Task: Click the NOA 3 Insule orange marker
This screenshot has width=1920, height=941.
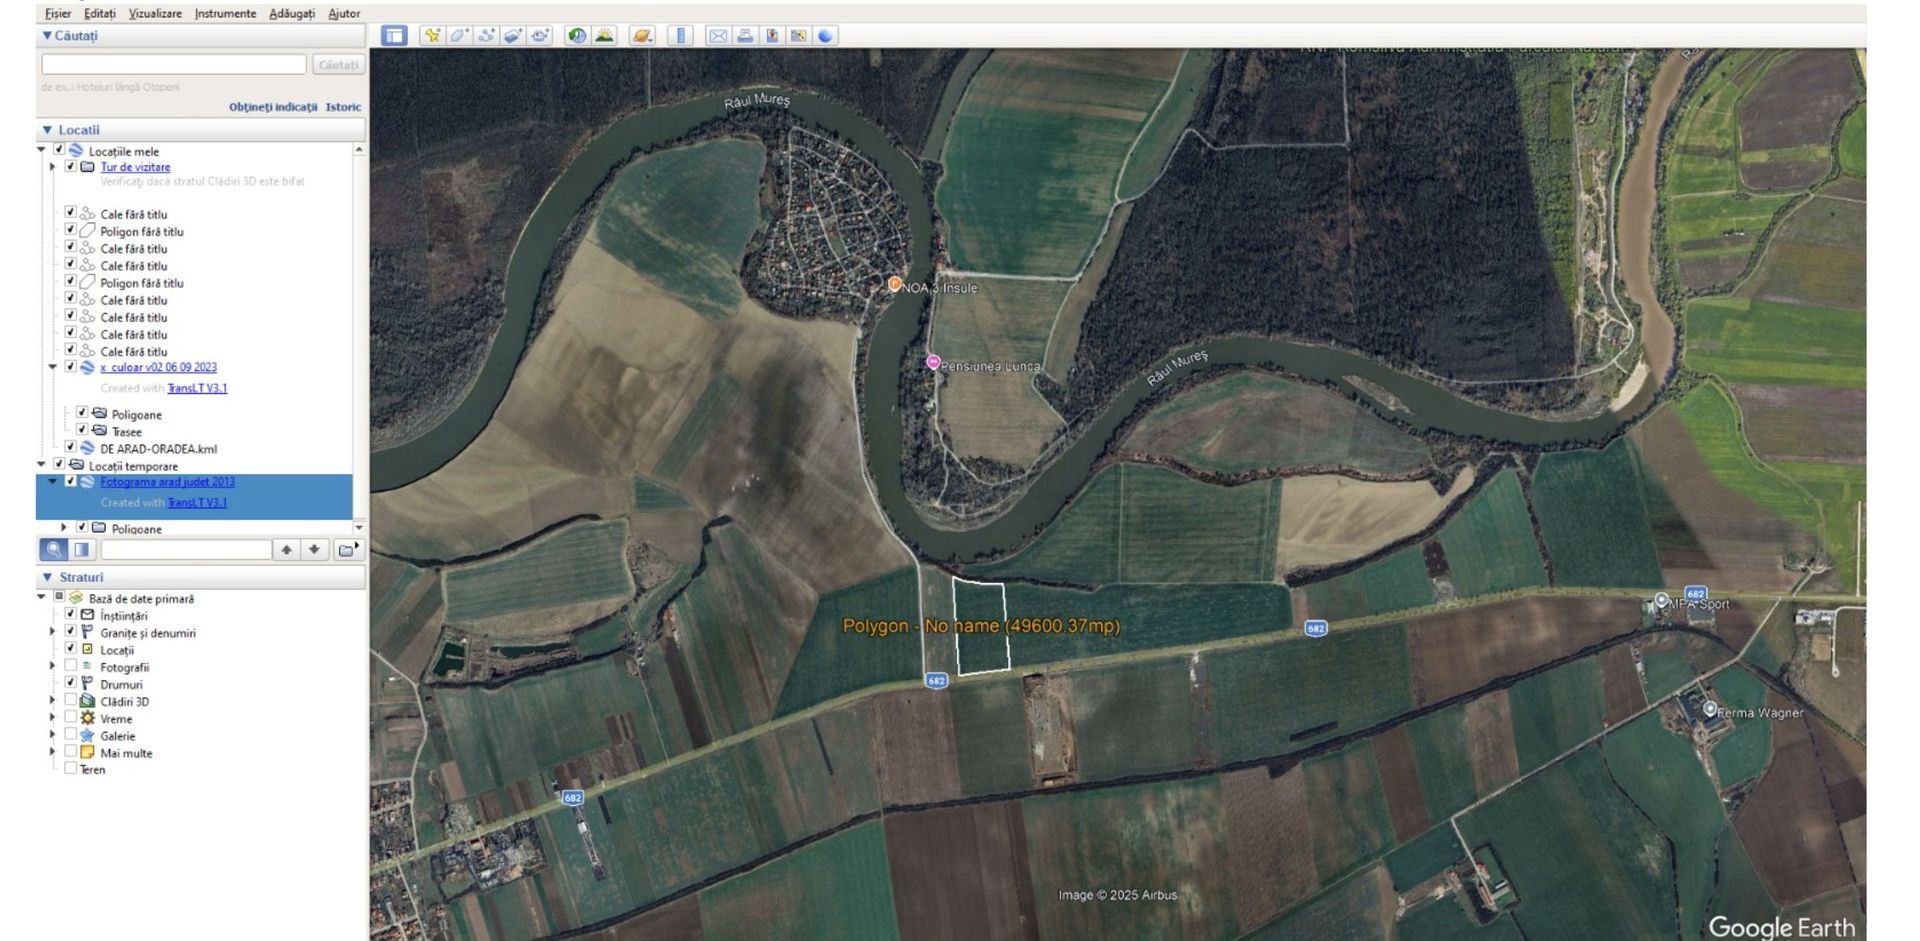Action: [x=895, y=284]
